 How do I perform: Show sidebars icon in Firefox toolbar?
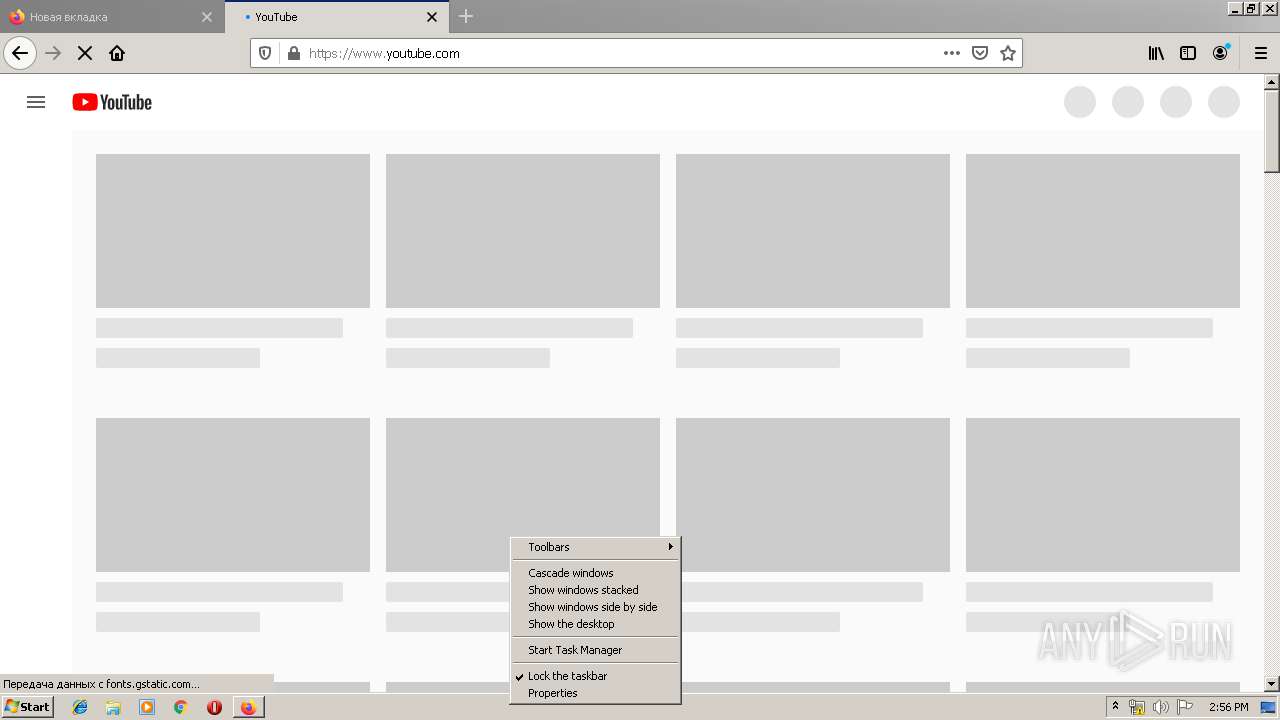[1188, 53]
